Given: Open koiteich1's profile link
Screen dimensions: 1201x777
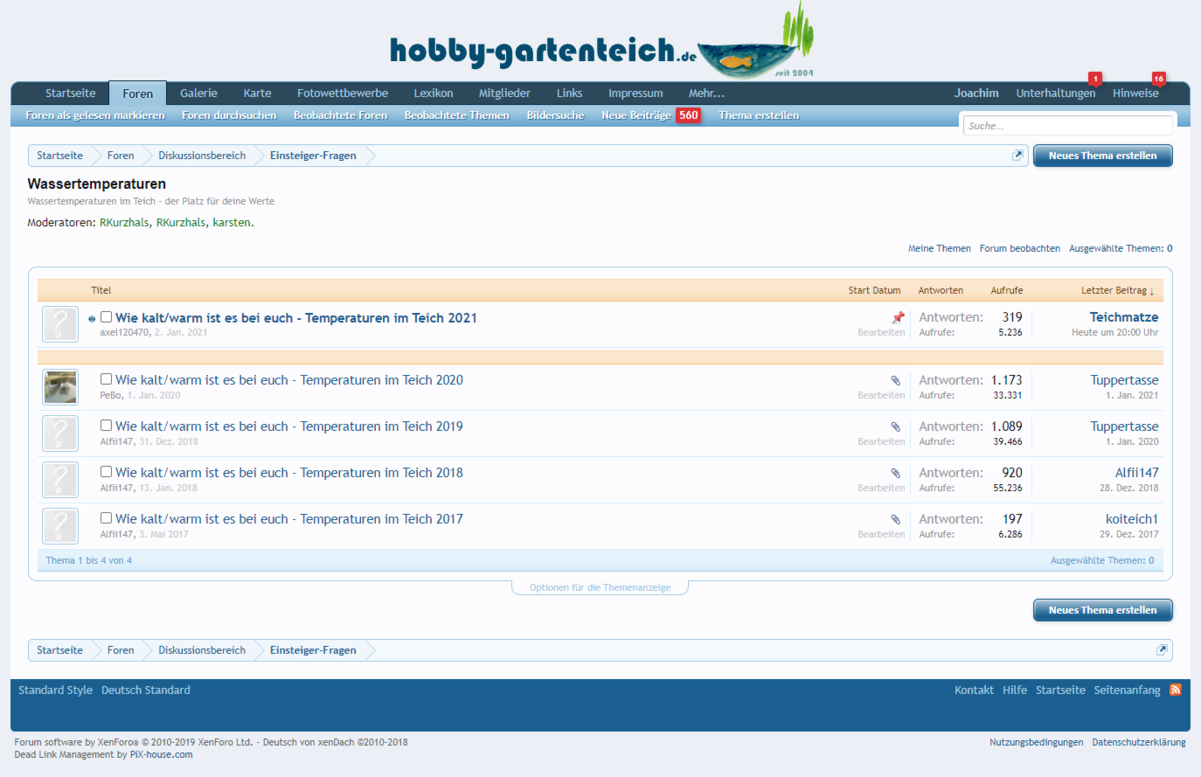Looking at the screenshot, I should click(1132, 519).
